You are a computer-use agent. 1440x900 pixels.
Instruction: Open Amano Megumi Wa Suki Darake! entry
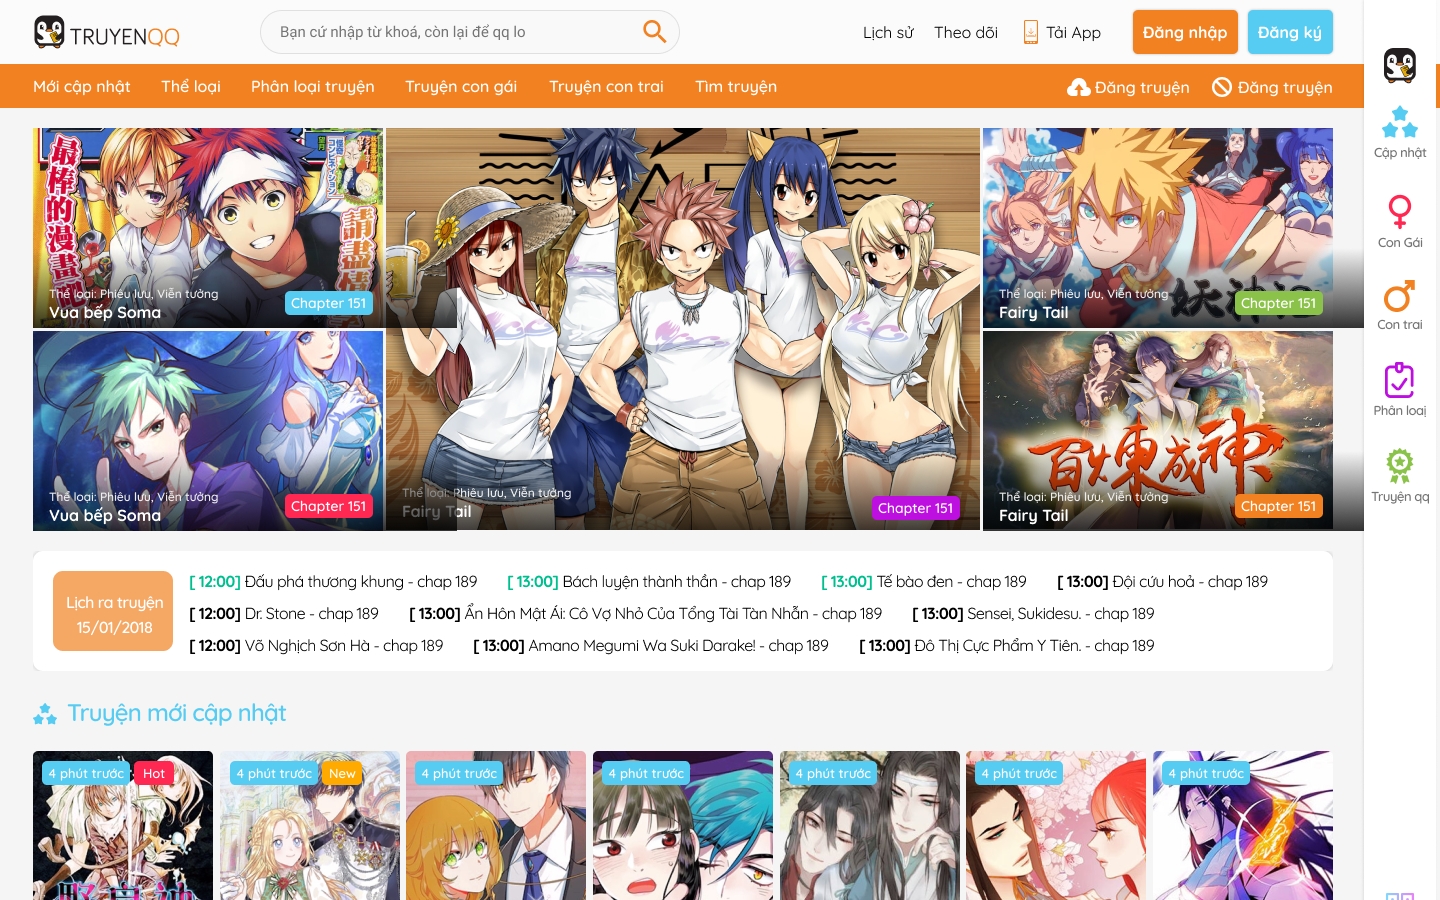tap(651, 646)
